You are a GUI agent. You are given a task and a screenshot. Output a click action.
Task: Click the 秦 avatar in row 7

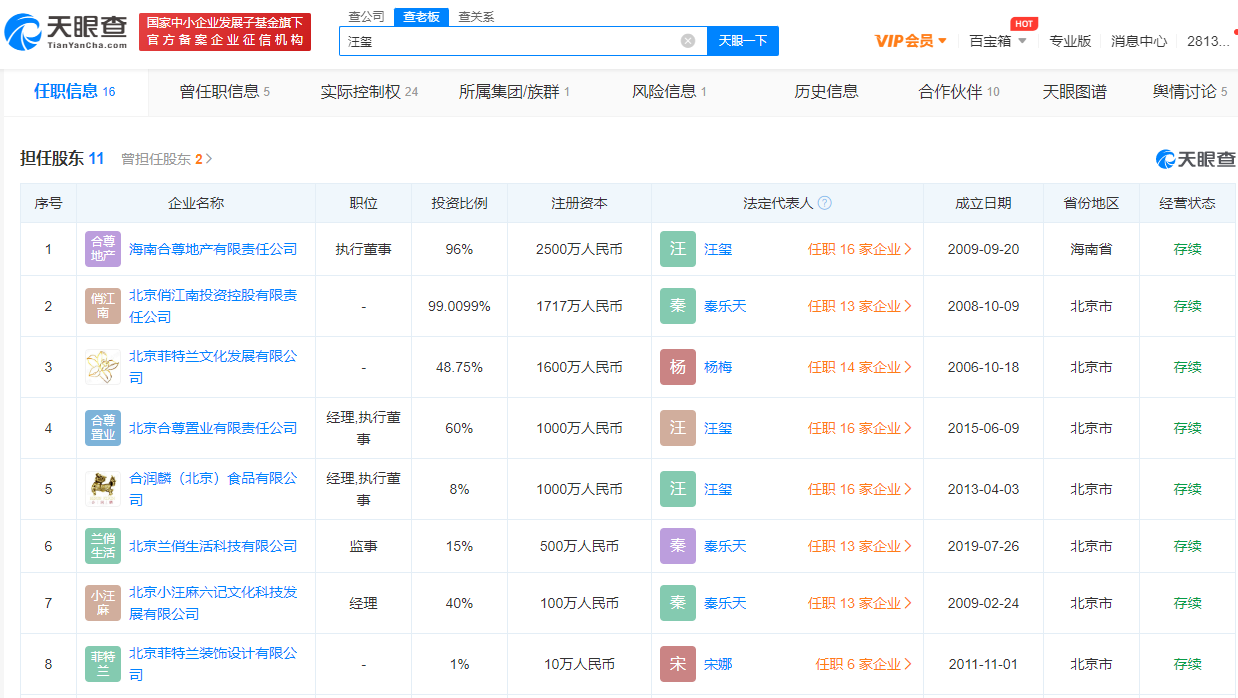tap(678, 603)
